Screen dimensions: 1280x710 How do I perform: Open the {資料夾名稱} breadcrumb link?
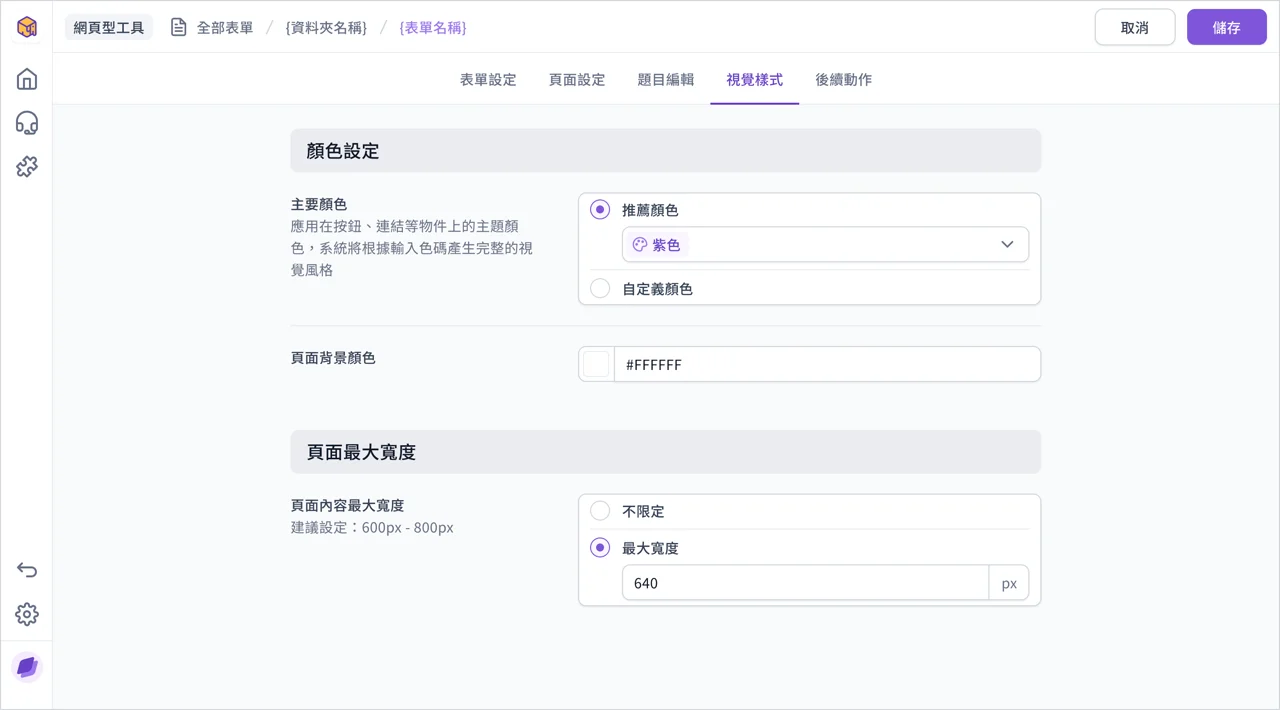pos(326,27)
